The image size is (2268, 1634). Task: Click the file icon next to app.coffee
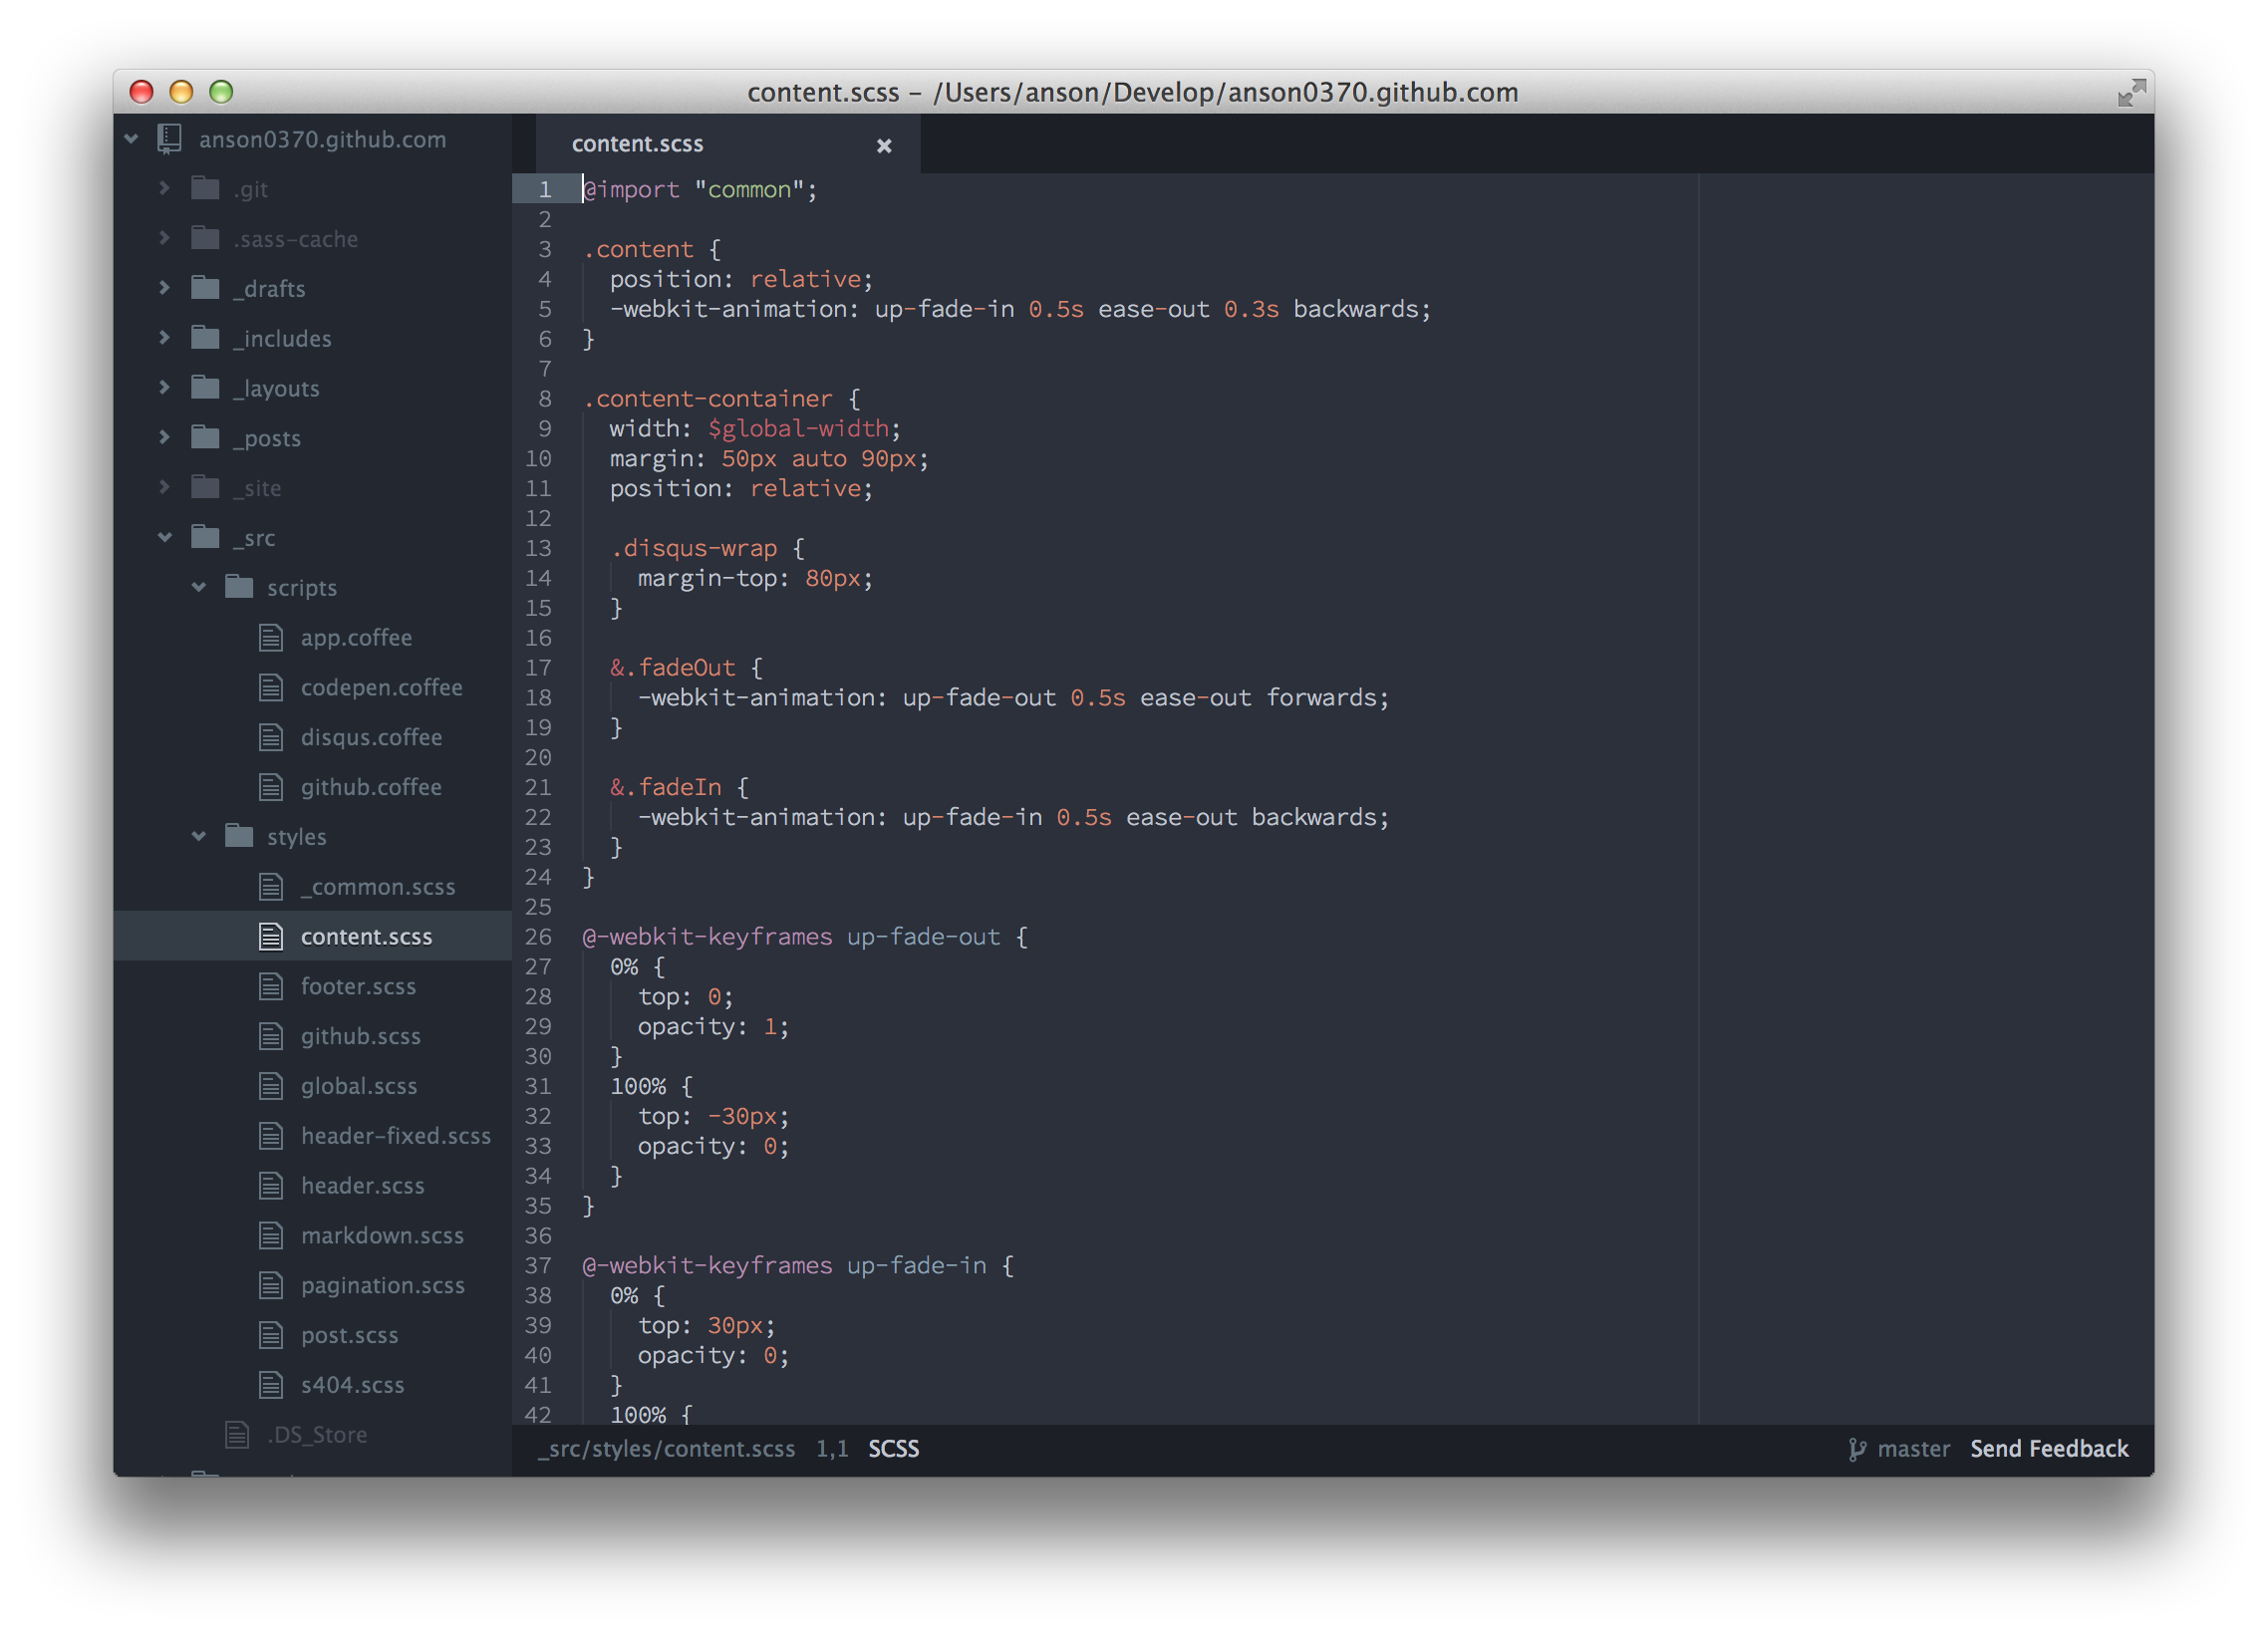pyautogui.click(x=271, y=638)
